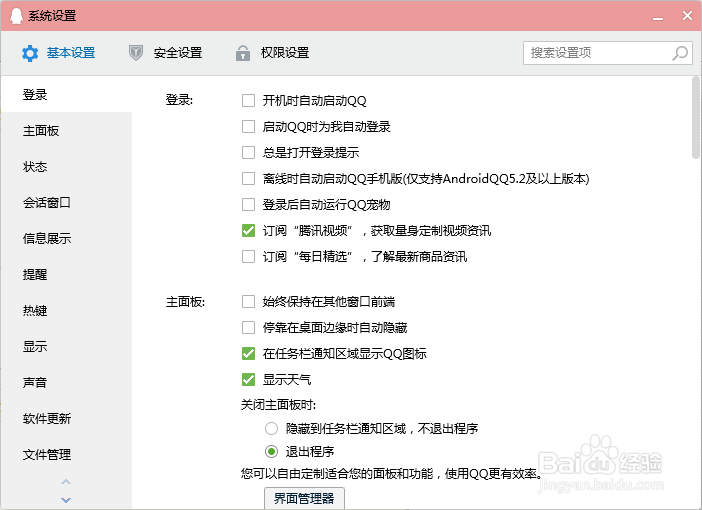Click the shield icon for 安全设置
Screen dimensions: 702x510
[136, 53]
